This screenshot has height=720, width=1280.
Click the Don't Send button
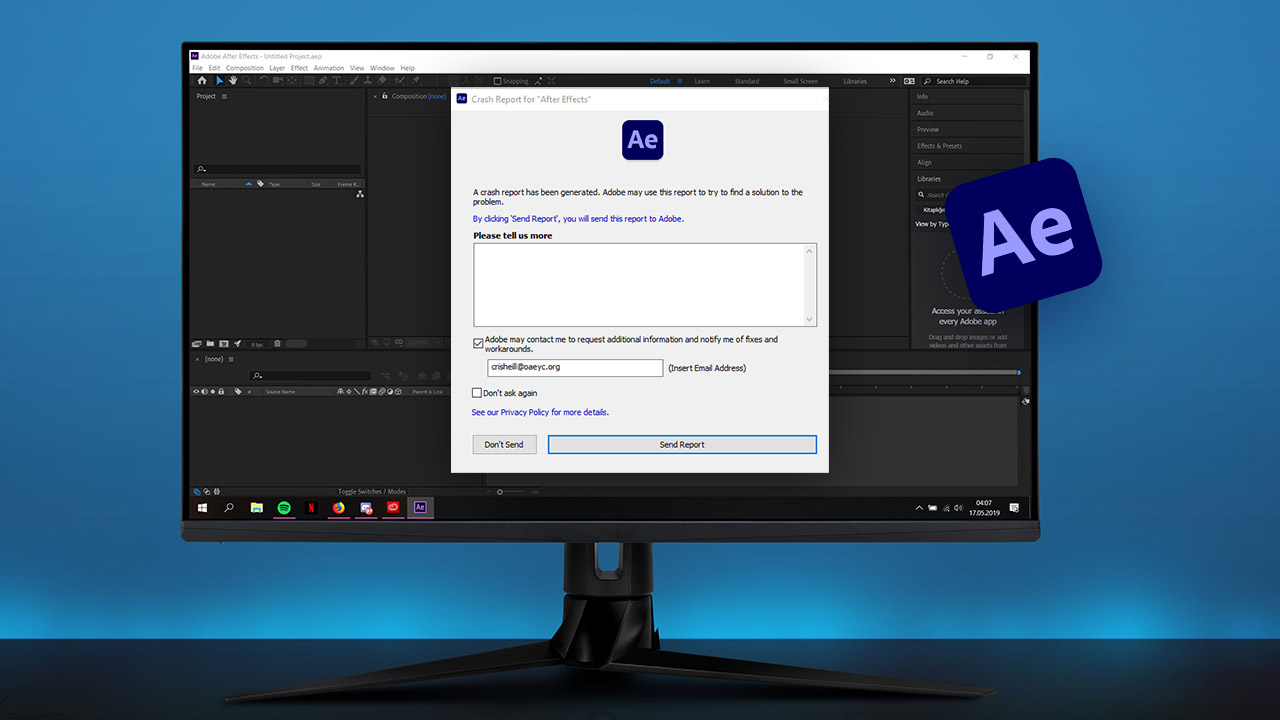coord(504,444)
